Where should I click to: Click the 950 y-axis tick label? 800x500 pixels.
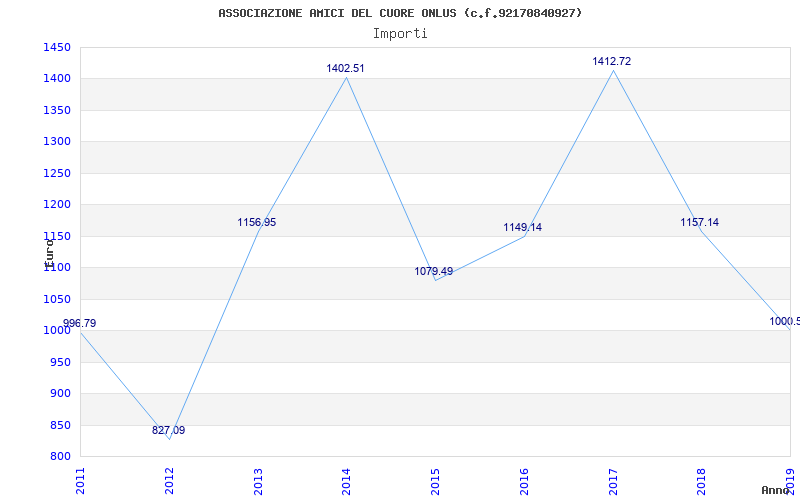(60, 362)
